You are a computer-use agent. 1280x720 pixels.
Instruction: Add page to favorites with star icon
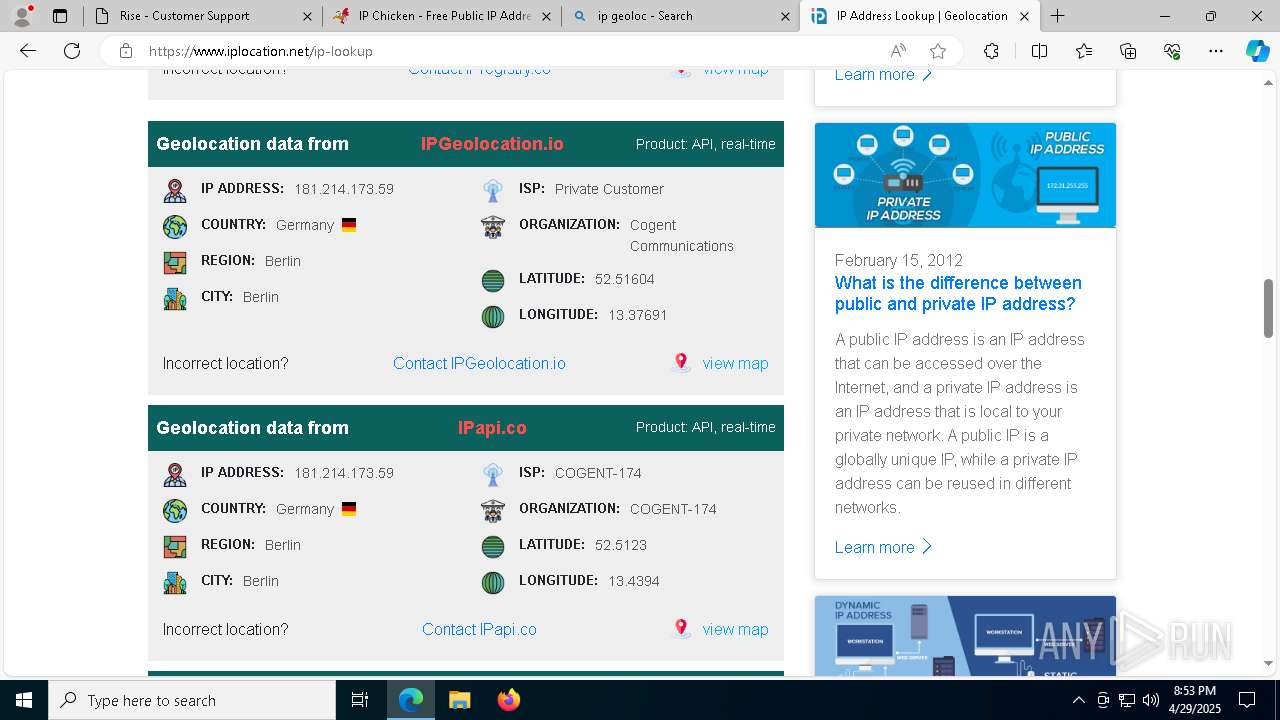coord(938,51)
